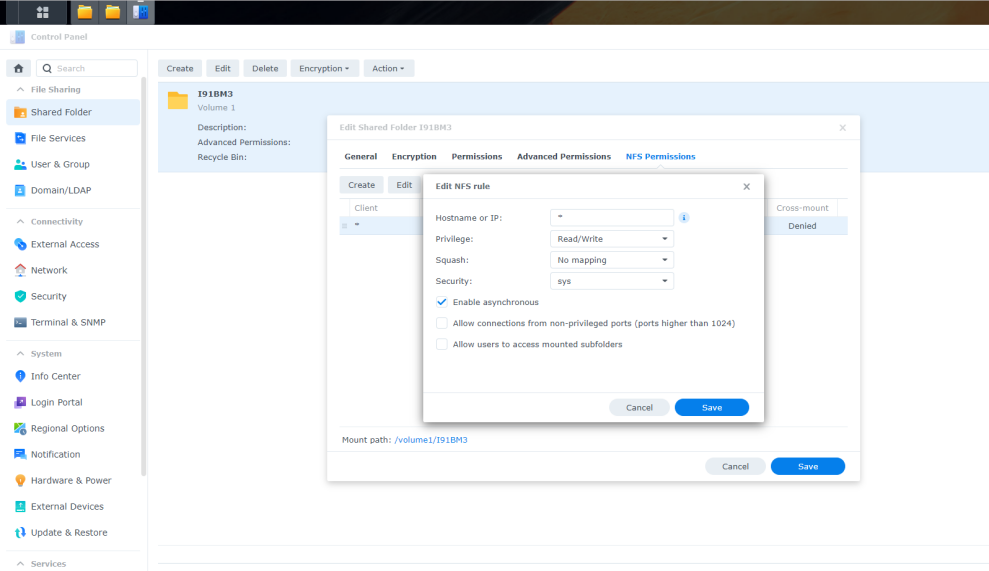Viewport: 989px width, 571px height.
Task: Switch to the Advanced Permissions tab
Action: (x=563, y=157)
